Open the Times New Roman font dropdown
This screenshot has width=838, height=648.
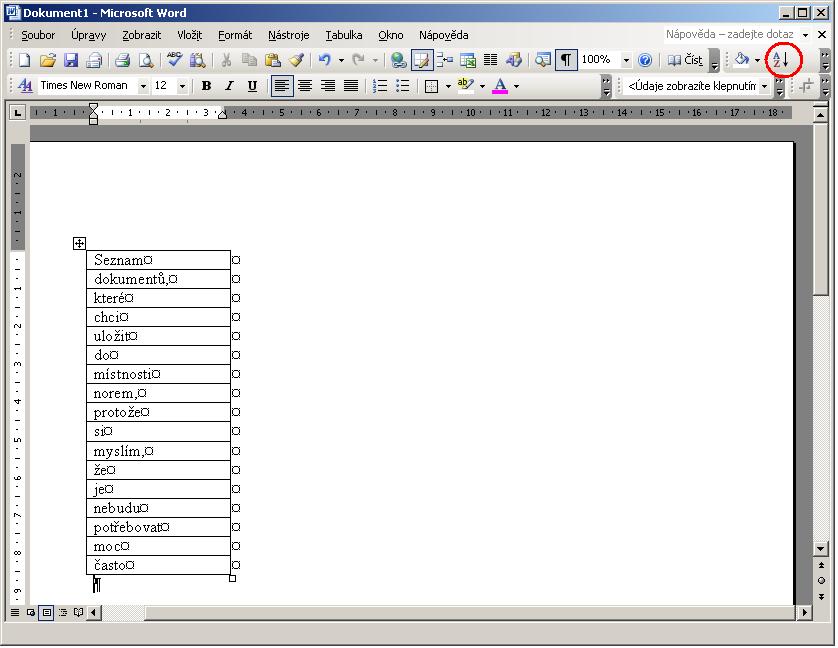coord(143,86)
